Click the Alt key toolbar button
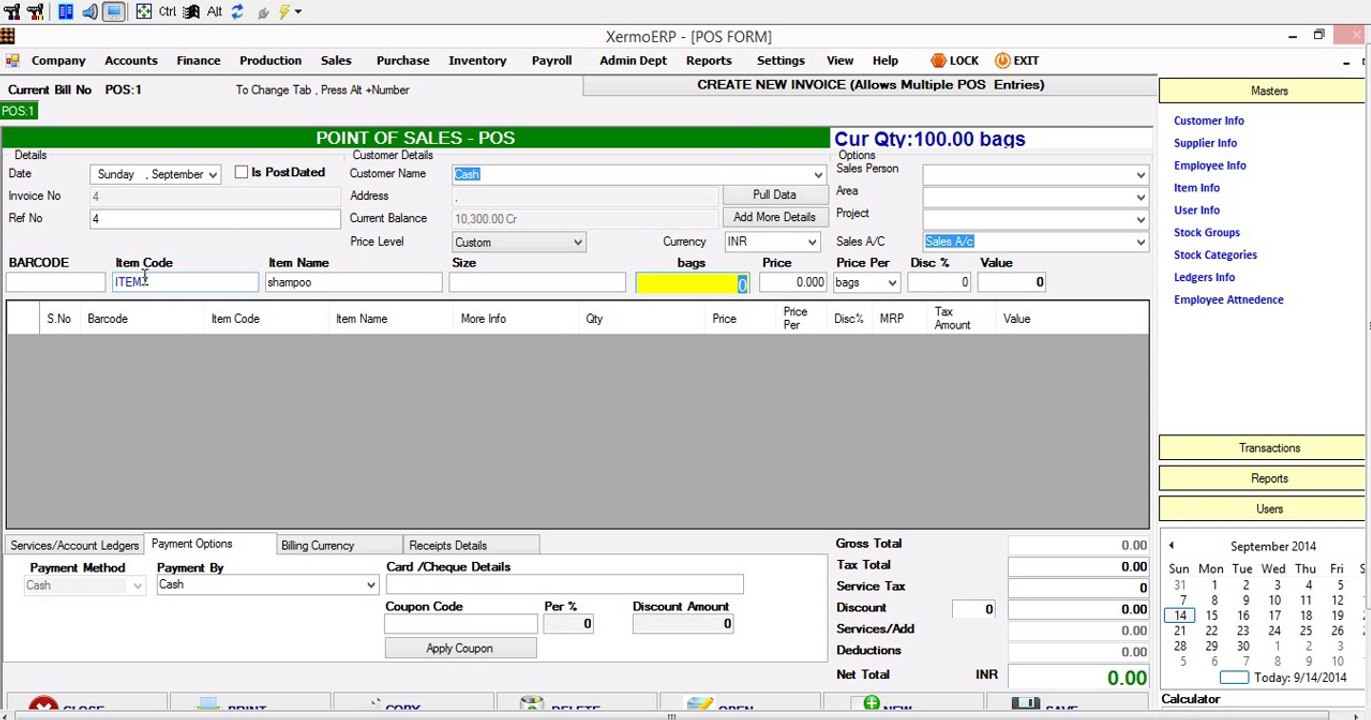 pyautogui.click(x=214, y=12)
